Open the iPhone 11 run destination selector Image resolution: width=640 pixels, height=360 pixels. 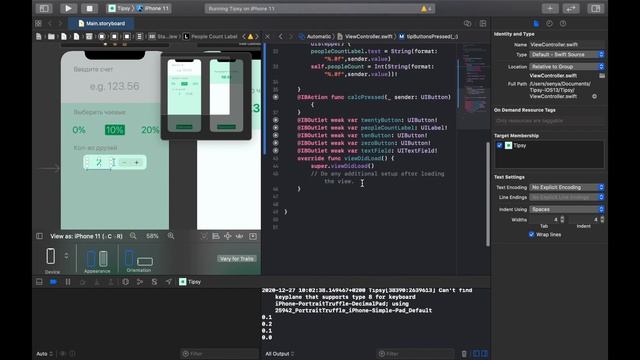[153, 8]
